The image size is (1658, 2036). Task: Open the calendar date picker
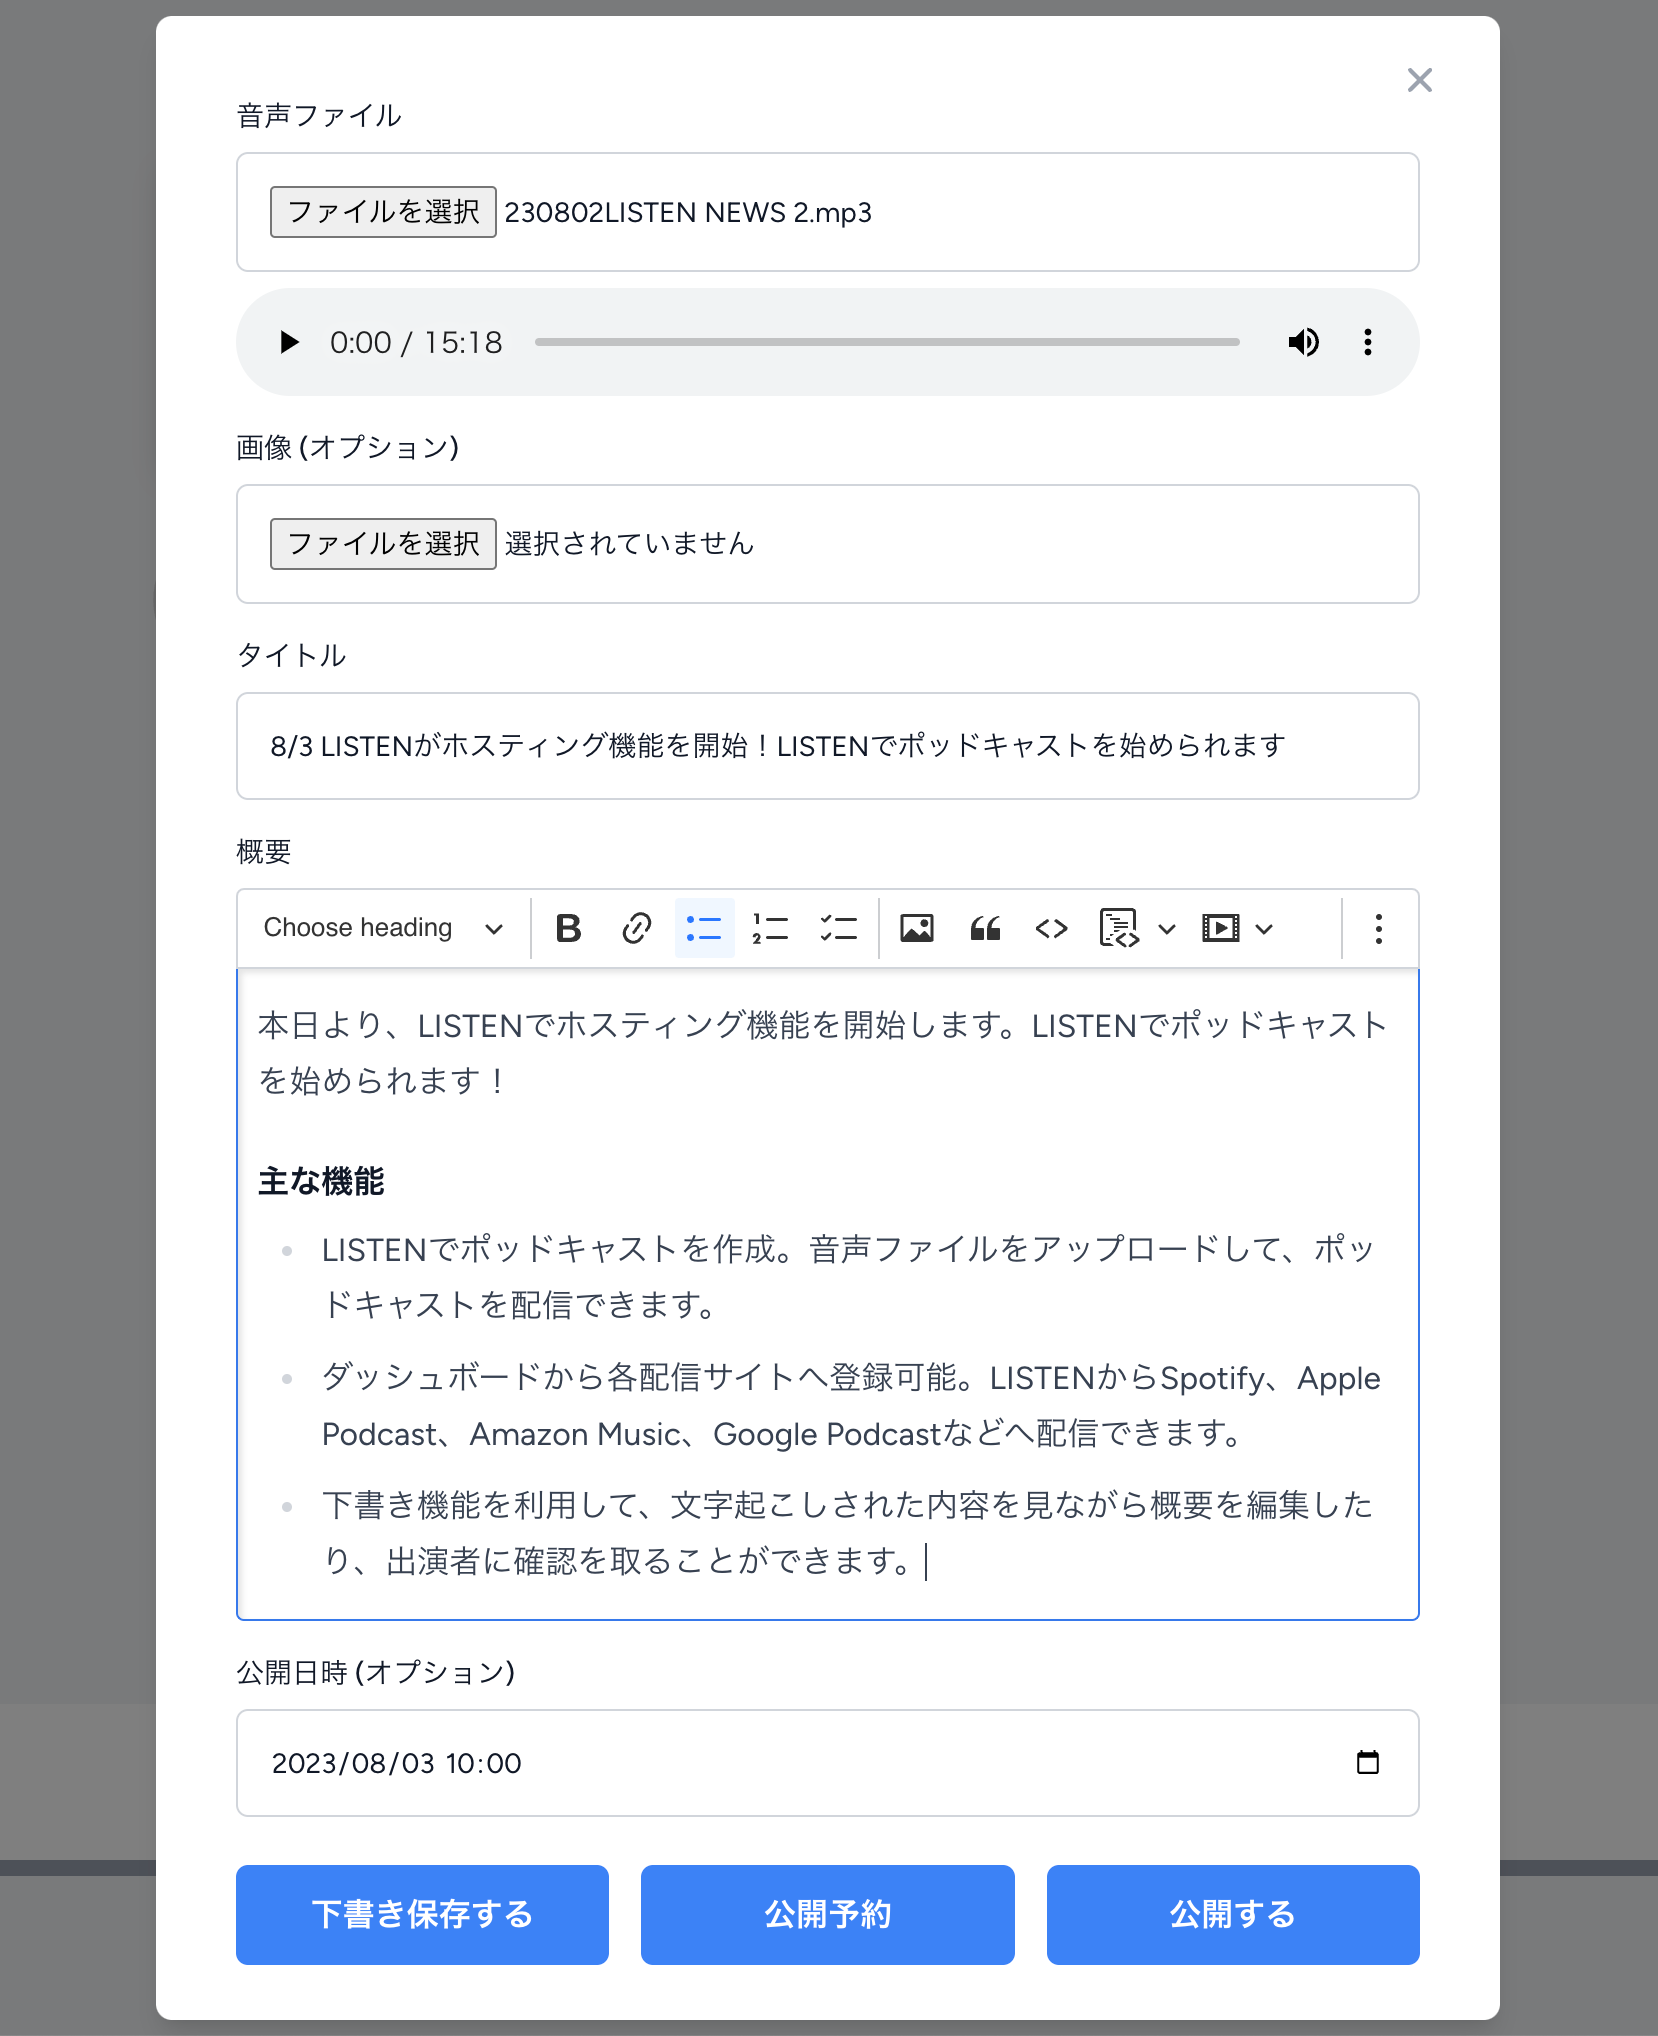[x=1368, y=1762]
